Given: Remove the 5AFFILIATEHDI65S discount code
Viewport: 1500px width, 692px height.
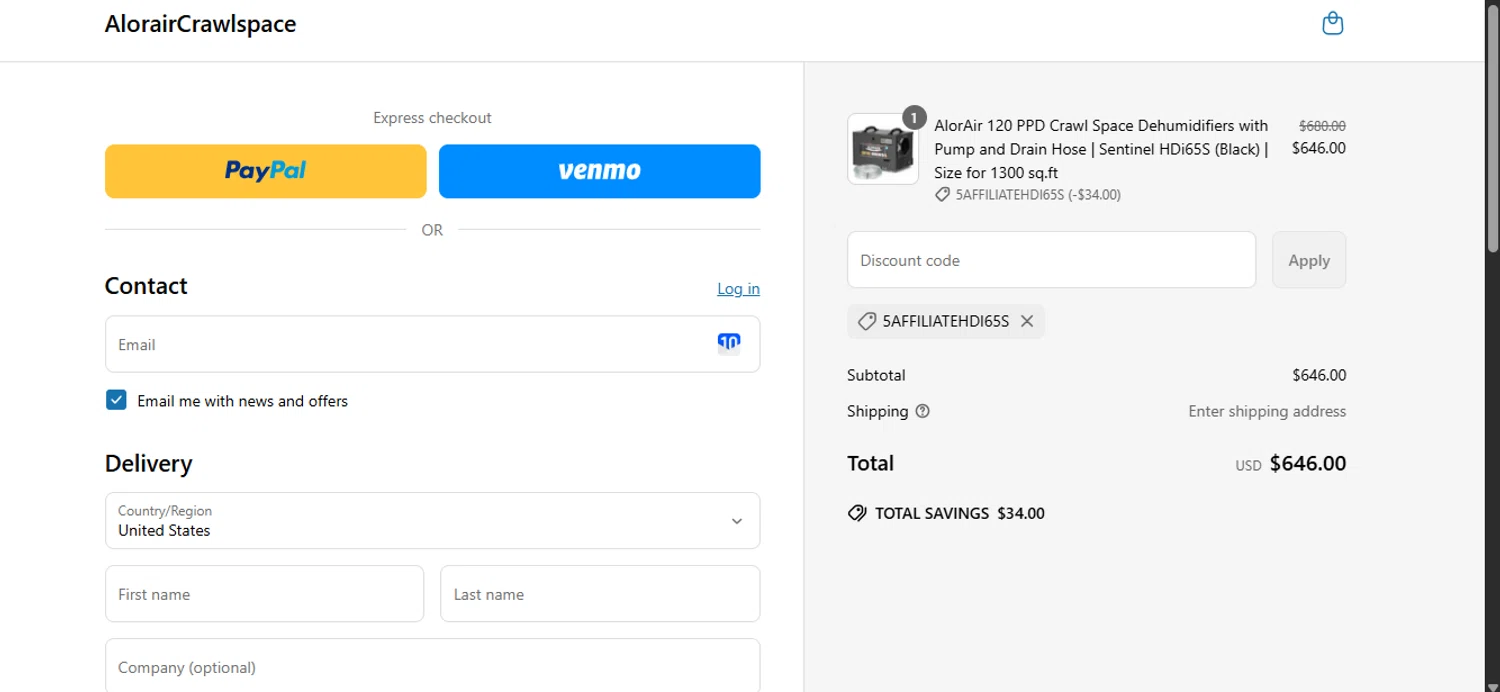Looking at the screenshot, I should [x=1027, y=321].
